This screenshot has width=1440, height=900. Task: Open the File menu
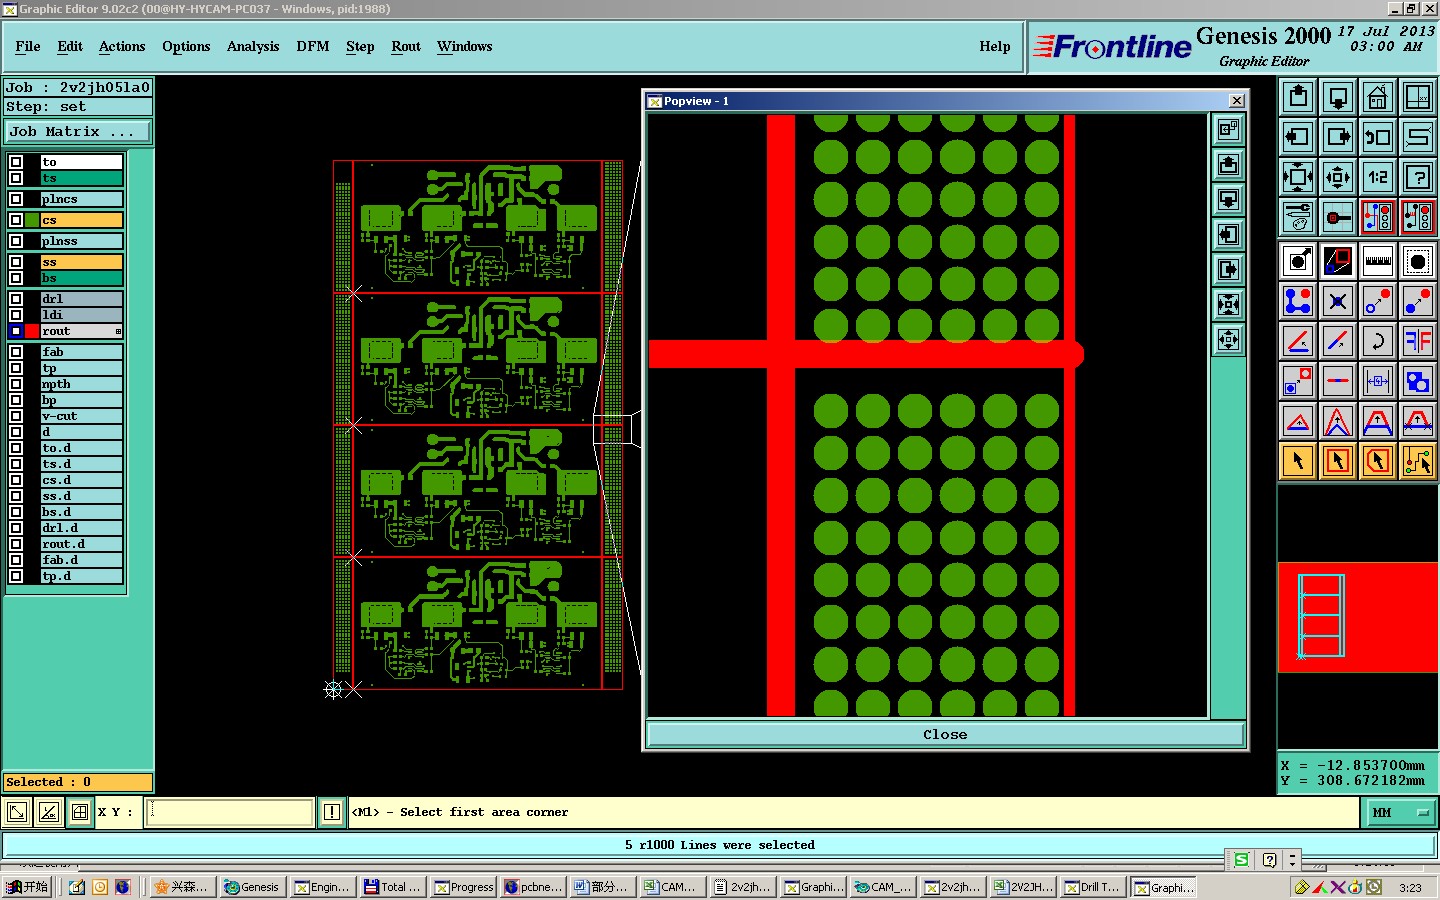[x=28, y=46]
